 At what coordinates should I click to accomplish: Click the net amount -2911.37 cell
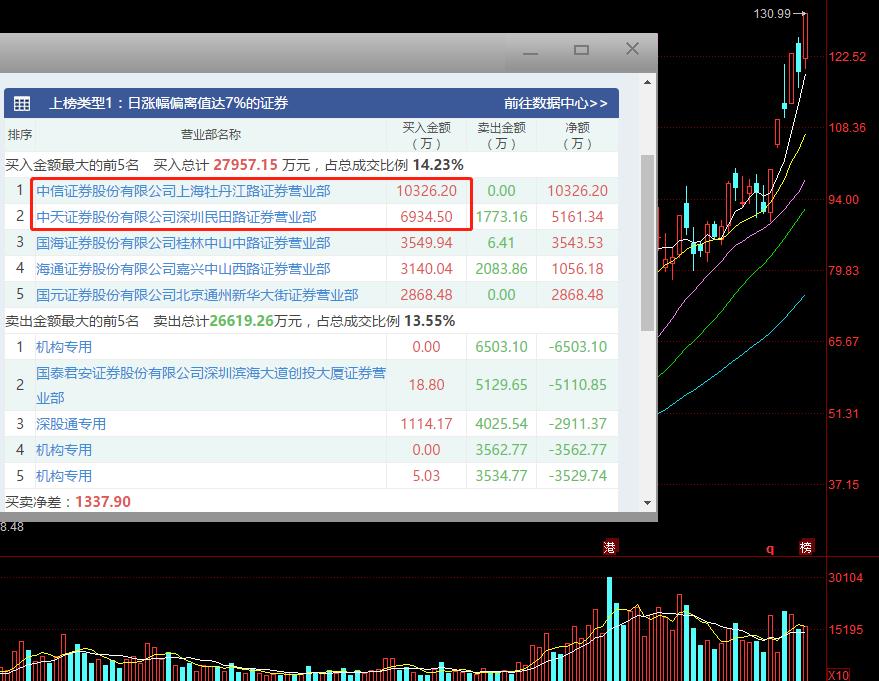[577, 424]
